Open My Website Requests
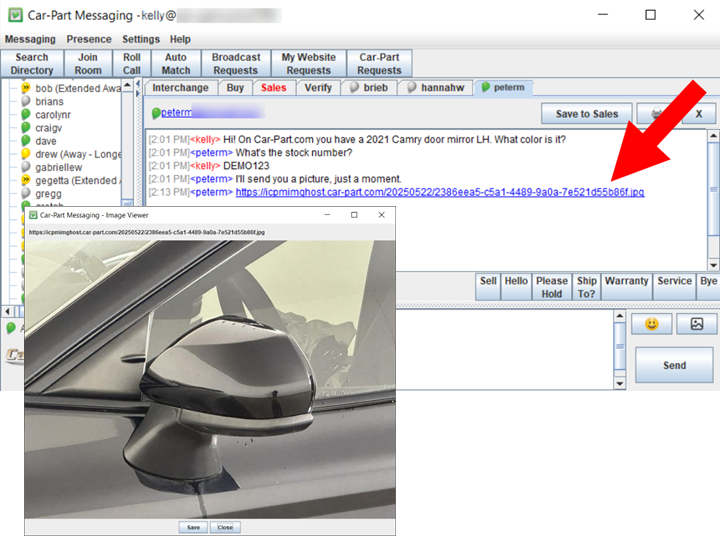 (x=309, y=63)
